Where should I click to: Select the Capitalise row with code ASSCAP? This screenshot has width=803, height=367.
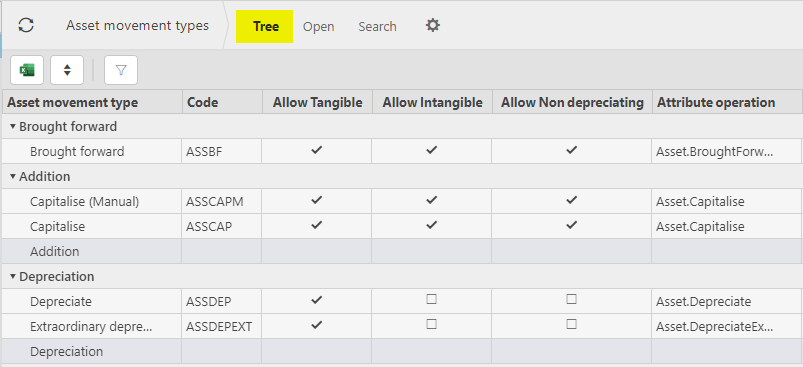click(402, 226)
